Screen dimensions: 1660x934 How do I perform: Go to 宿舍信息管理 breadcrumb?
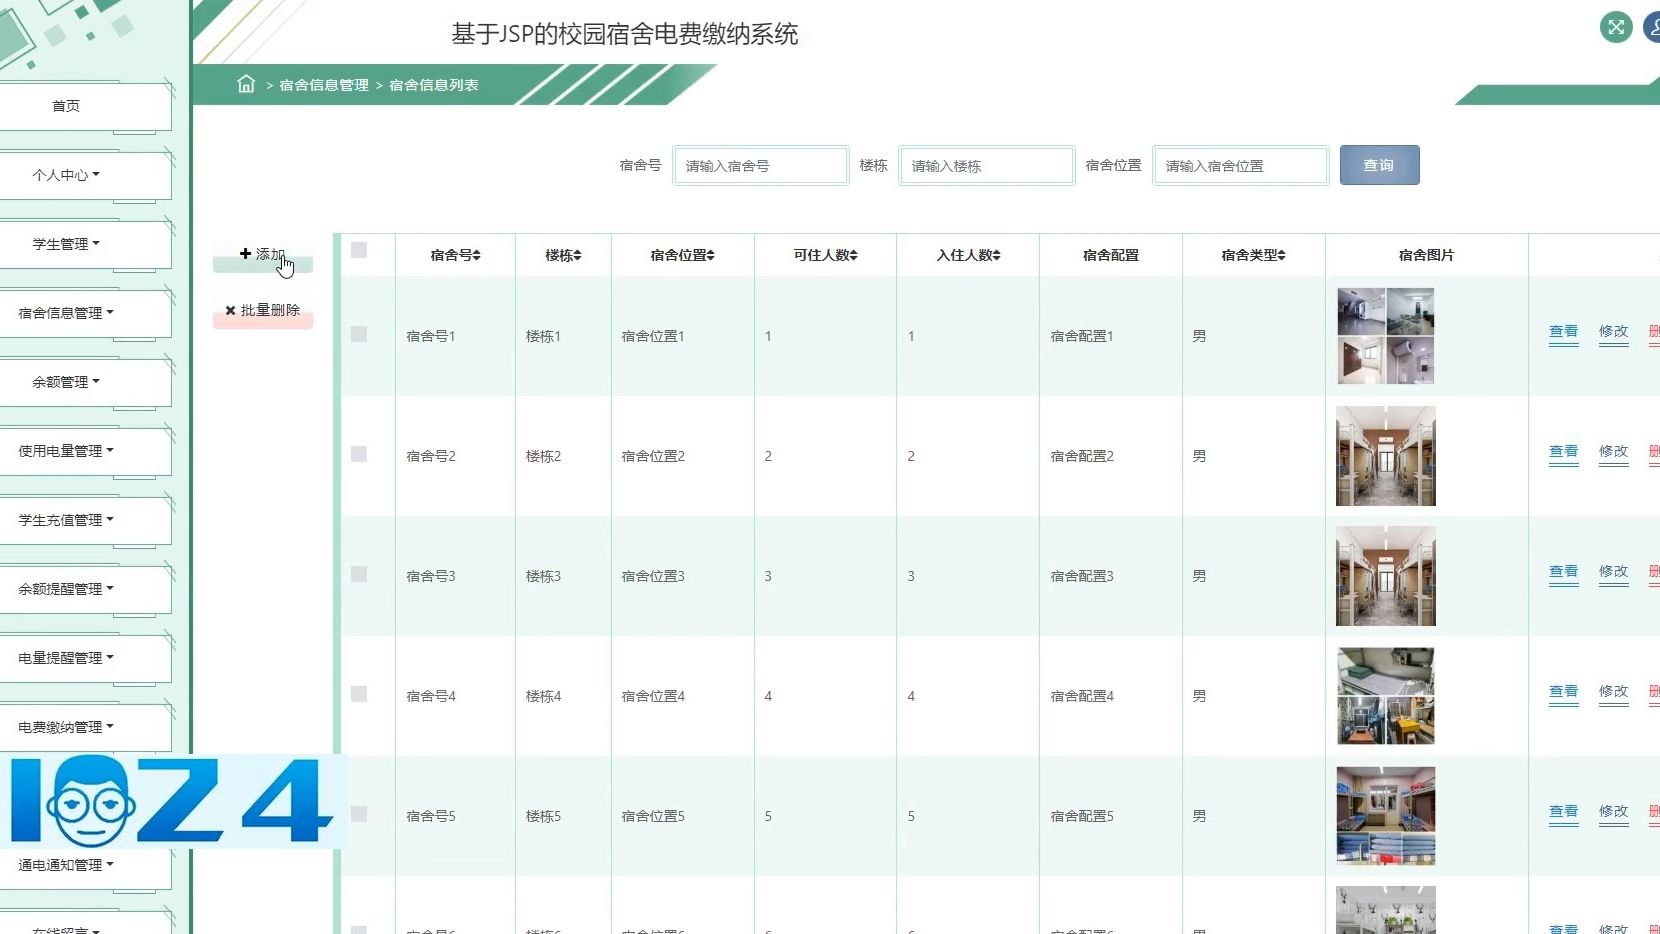pos(324,85)
